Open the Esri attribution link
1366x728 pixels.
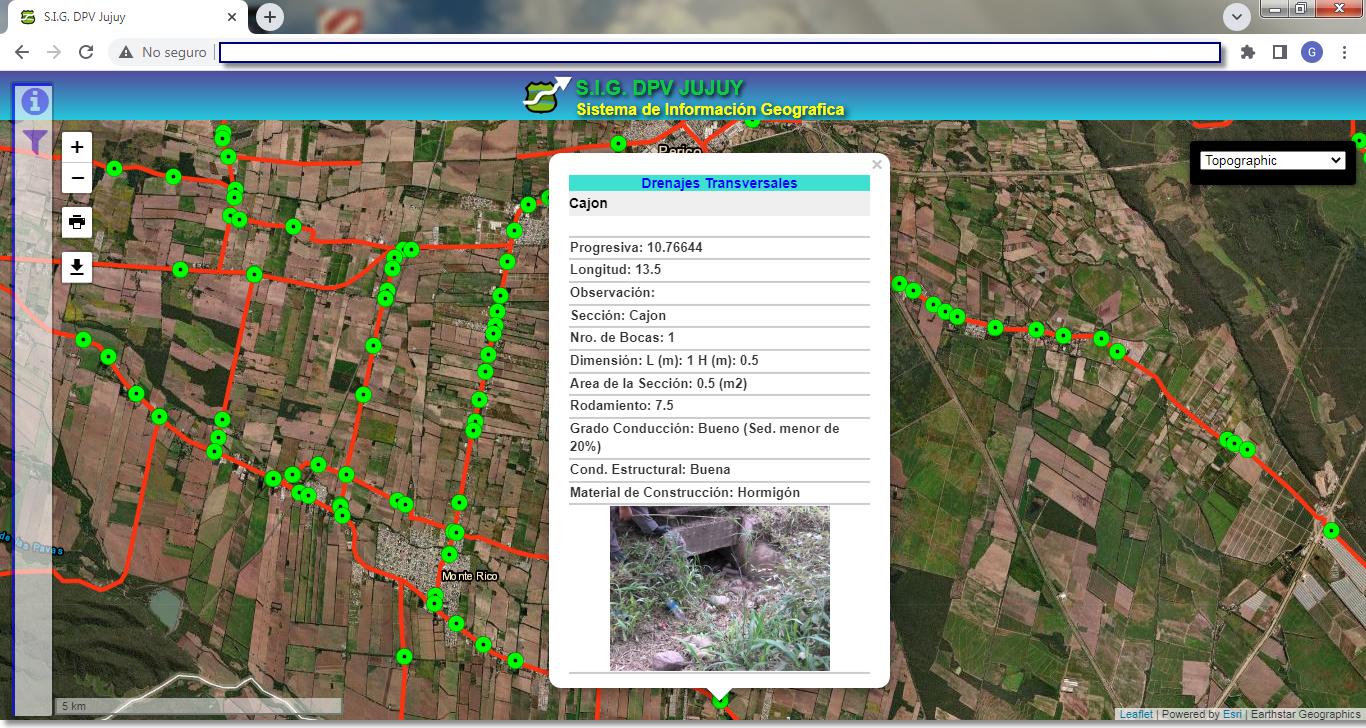(1231, 714)
